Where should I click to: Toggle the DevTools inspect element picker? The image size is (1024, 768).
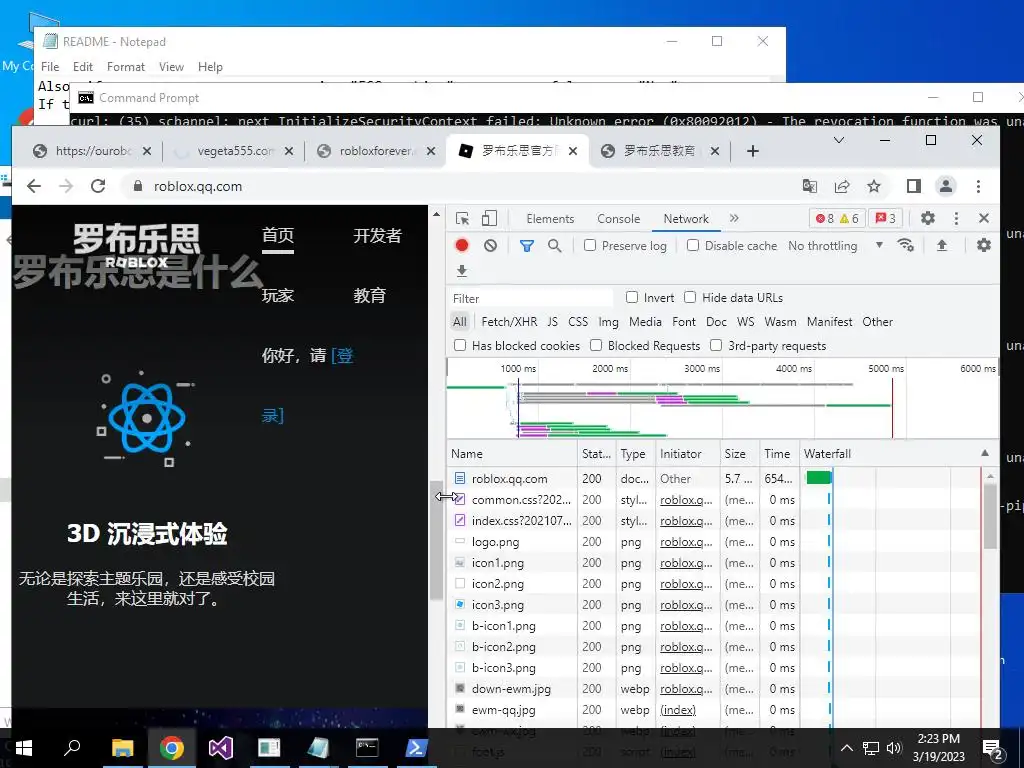click(x=462, y=218)
